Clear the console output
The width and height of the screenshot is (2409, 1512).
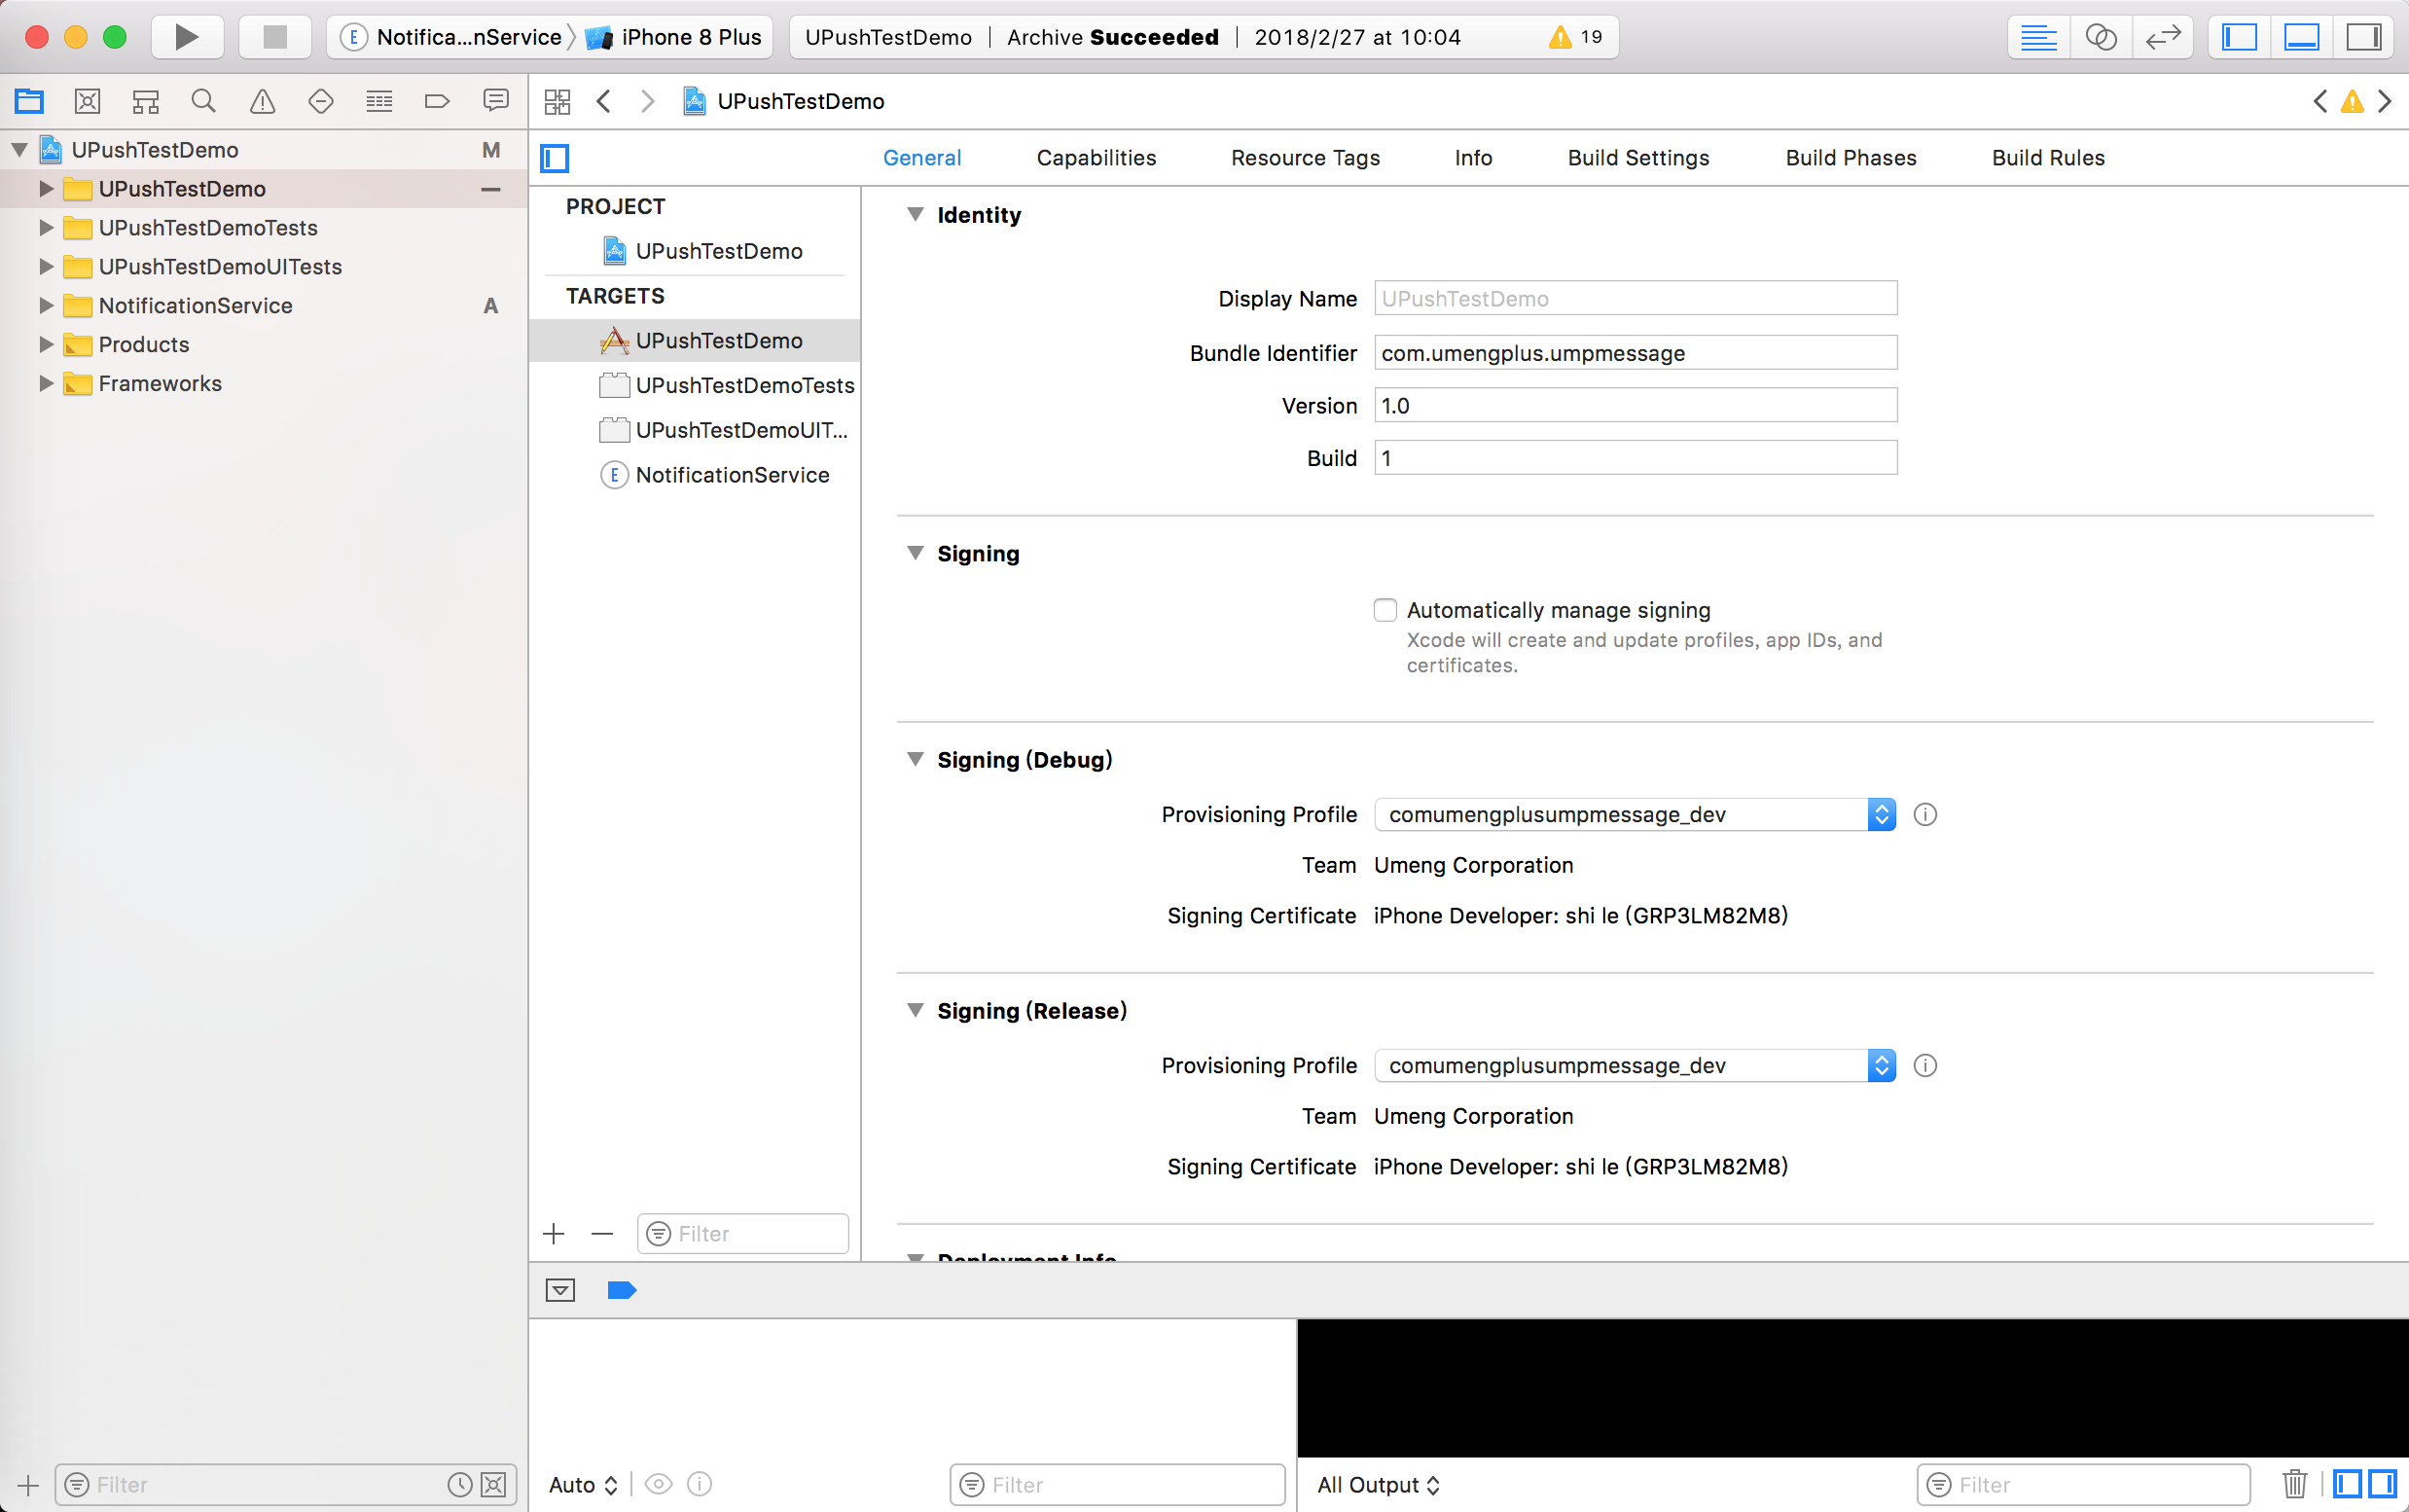click(x=2296, y=1485)
